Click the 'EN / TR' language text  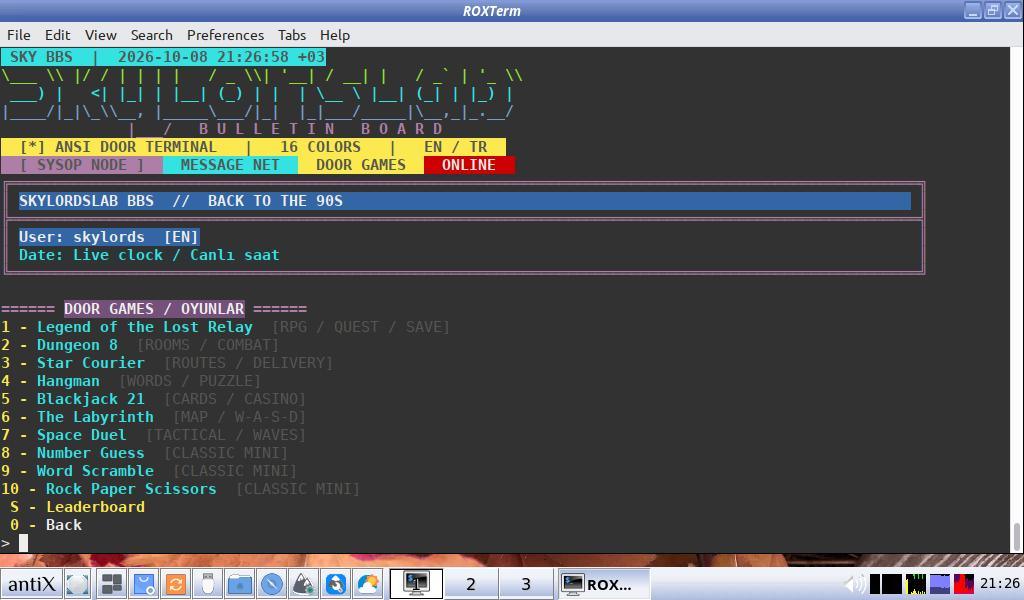tap(456, 147)
